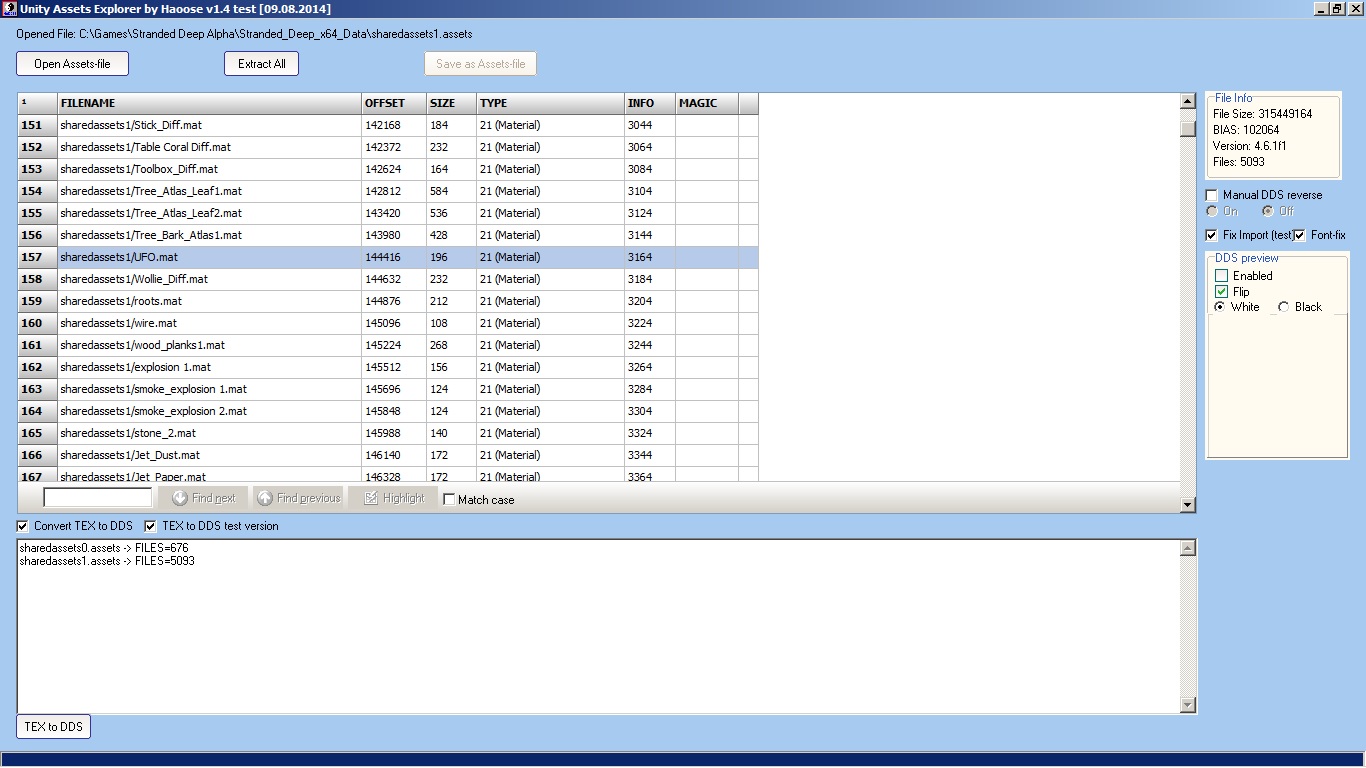This screenshot has width=1366, height=768.
Task: Toggle the Fix Import (test) checkbox
Action: [x=1212, y=235]
